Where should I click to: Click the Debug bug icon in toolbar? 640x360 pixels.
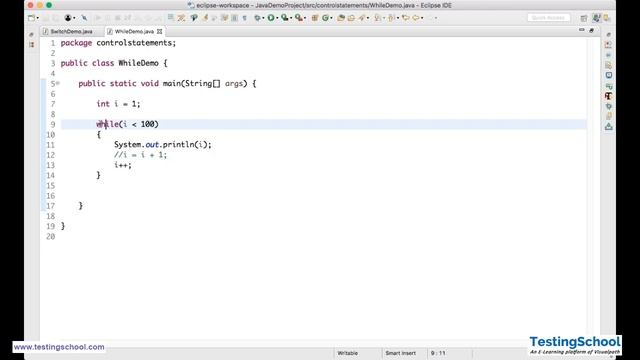pos(257,18)
